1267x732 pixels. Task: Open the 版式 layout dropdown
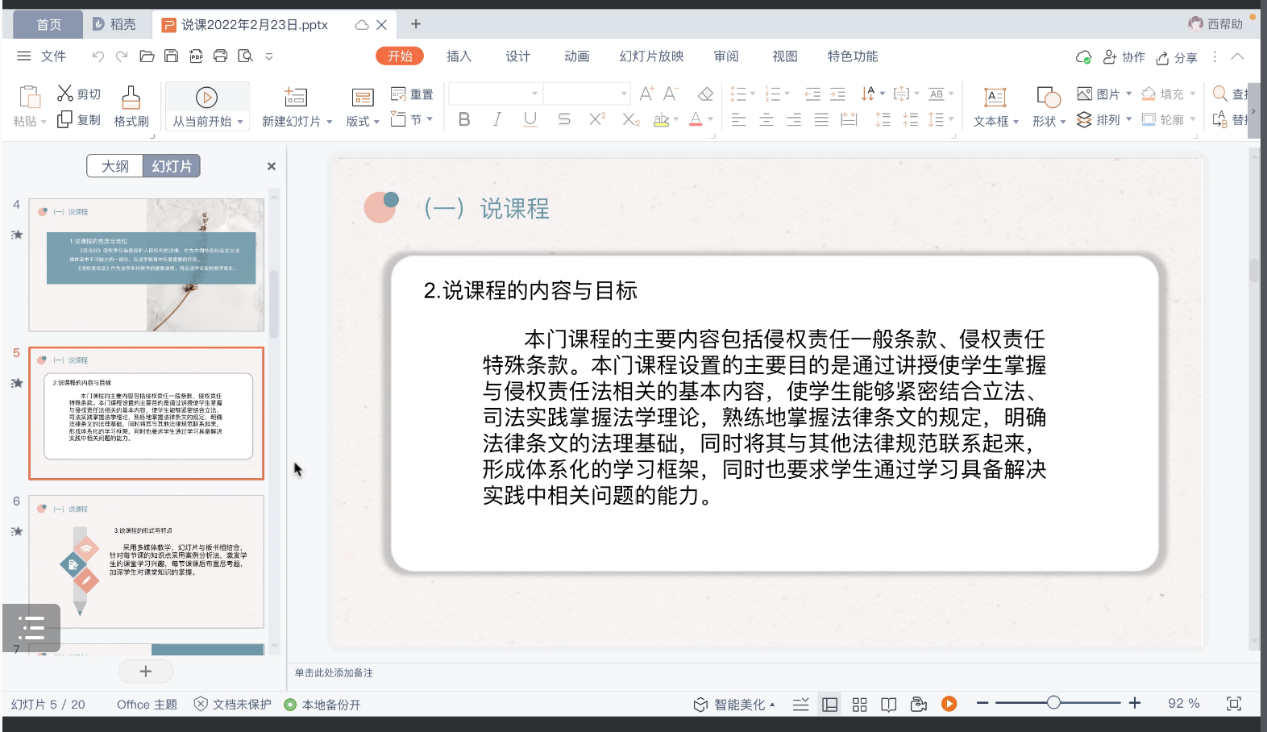[362, 121]
